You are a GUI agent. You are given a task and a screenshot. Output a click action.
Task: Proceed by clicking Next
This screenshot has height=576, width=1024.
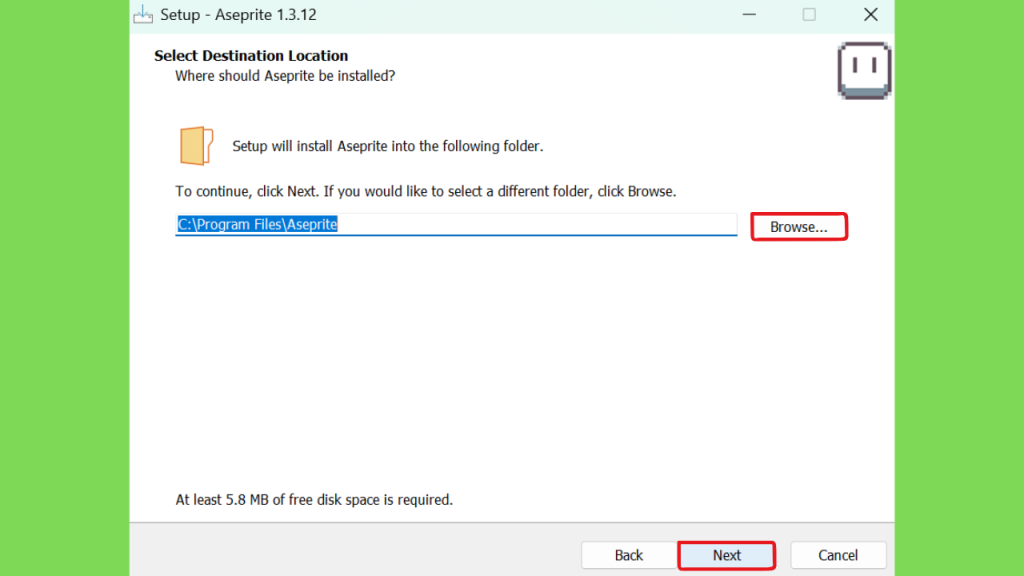[x=727, y=555]
